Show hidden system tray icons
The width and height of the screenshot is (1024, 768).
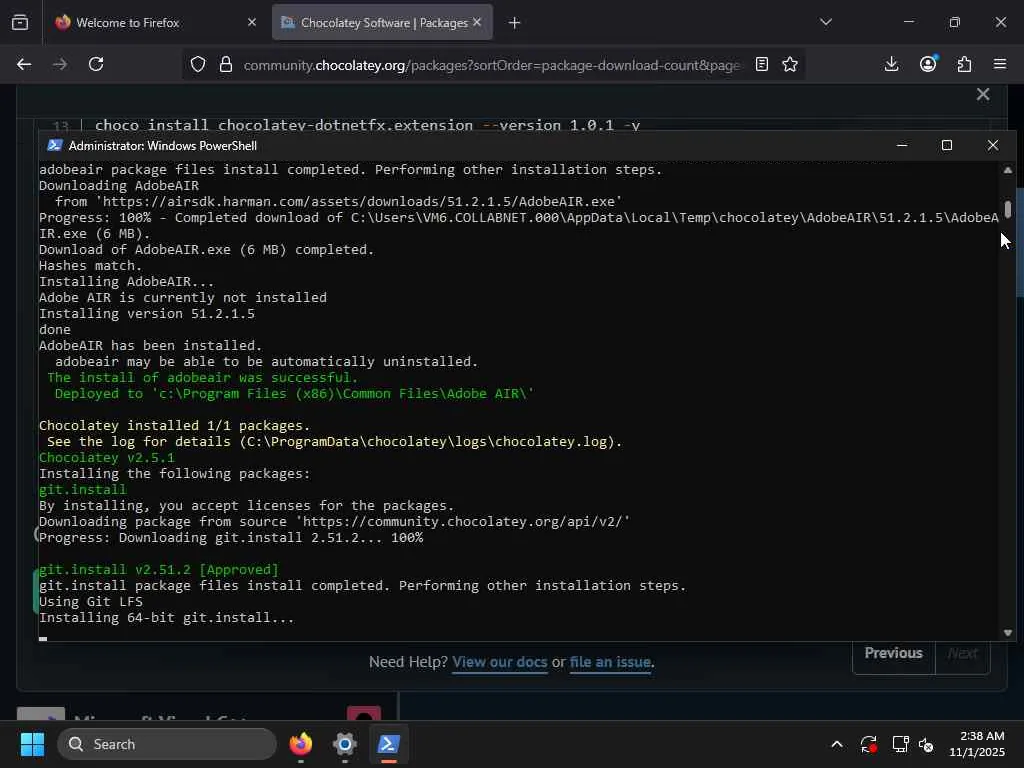tap(837, 744)
